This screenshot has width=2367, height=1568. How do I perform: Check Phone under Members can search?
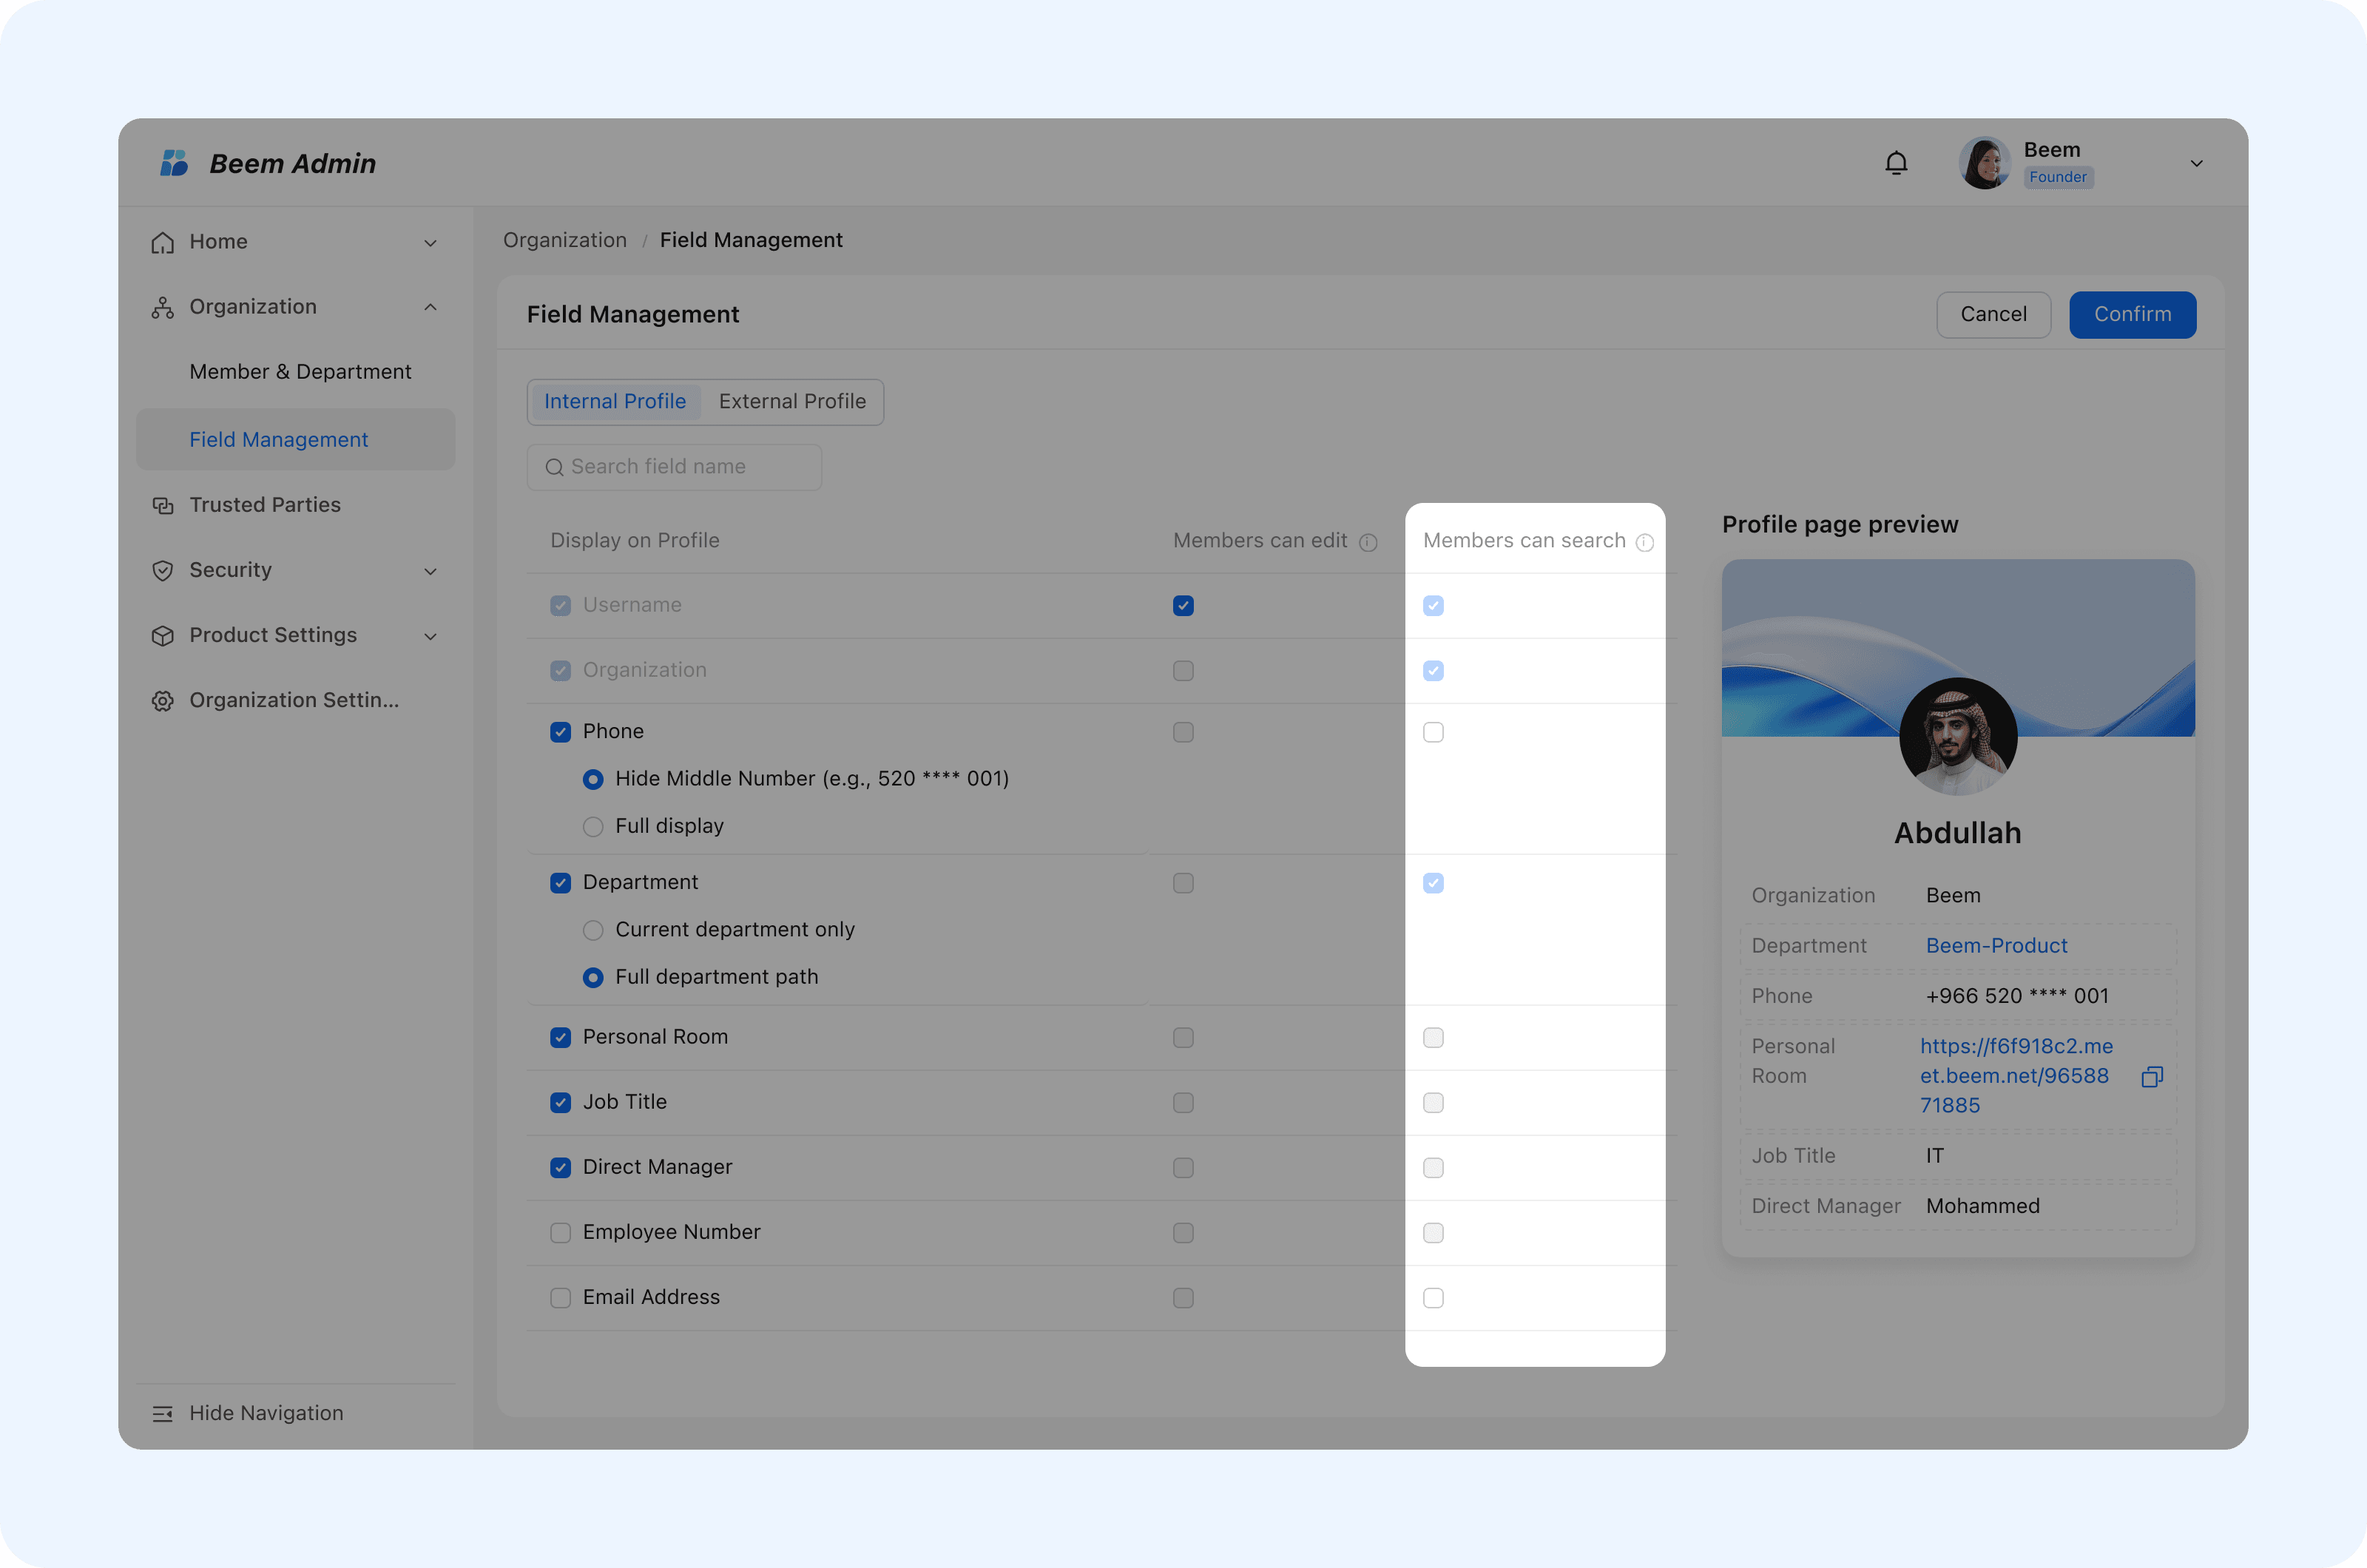click(1433, 732)
